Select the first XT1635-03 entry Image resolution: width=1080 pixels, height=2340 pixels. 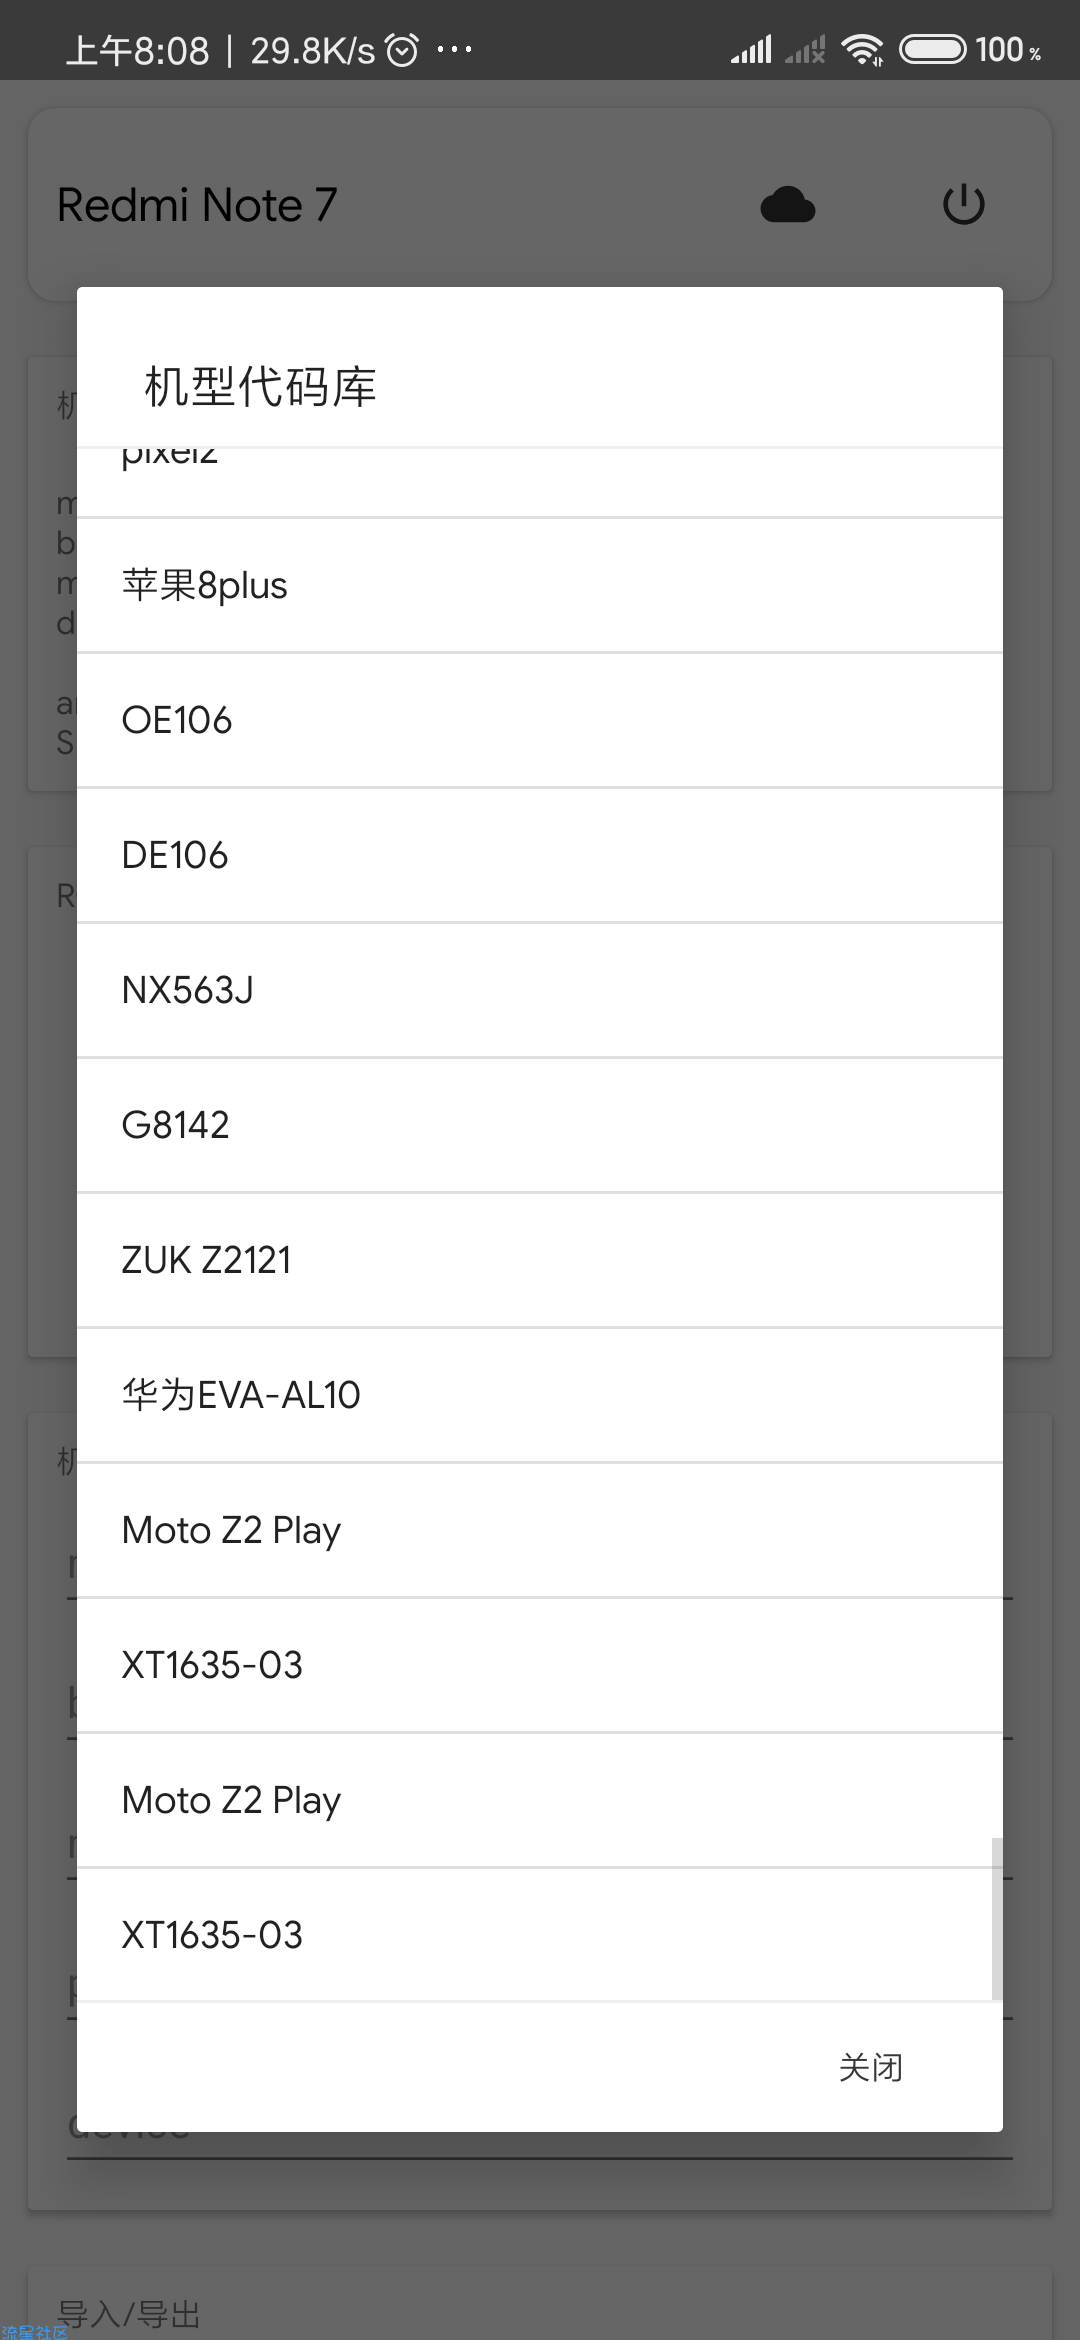point(540,1666)
